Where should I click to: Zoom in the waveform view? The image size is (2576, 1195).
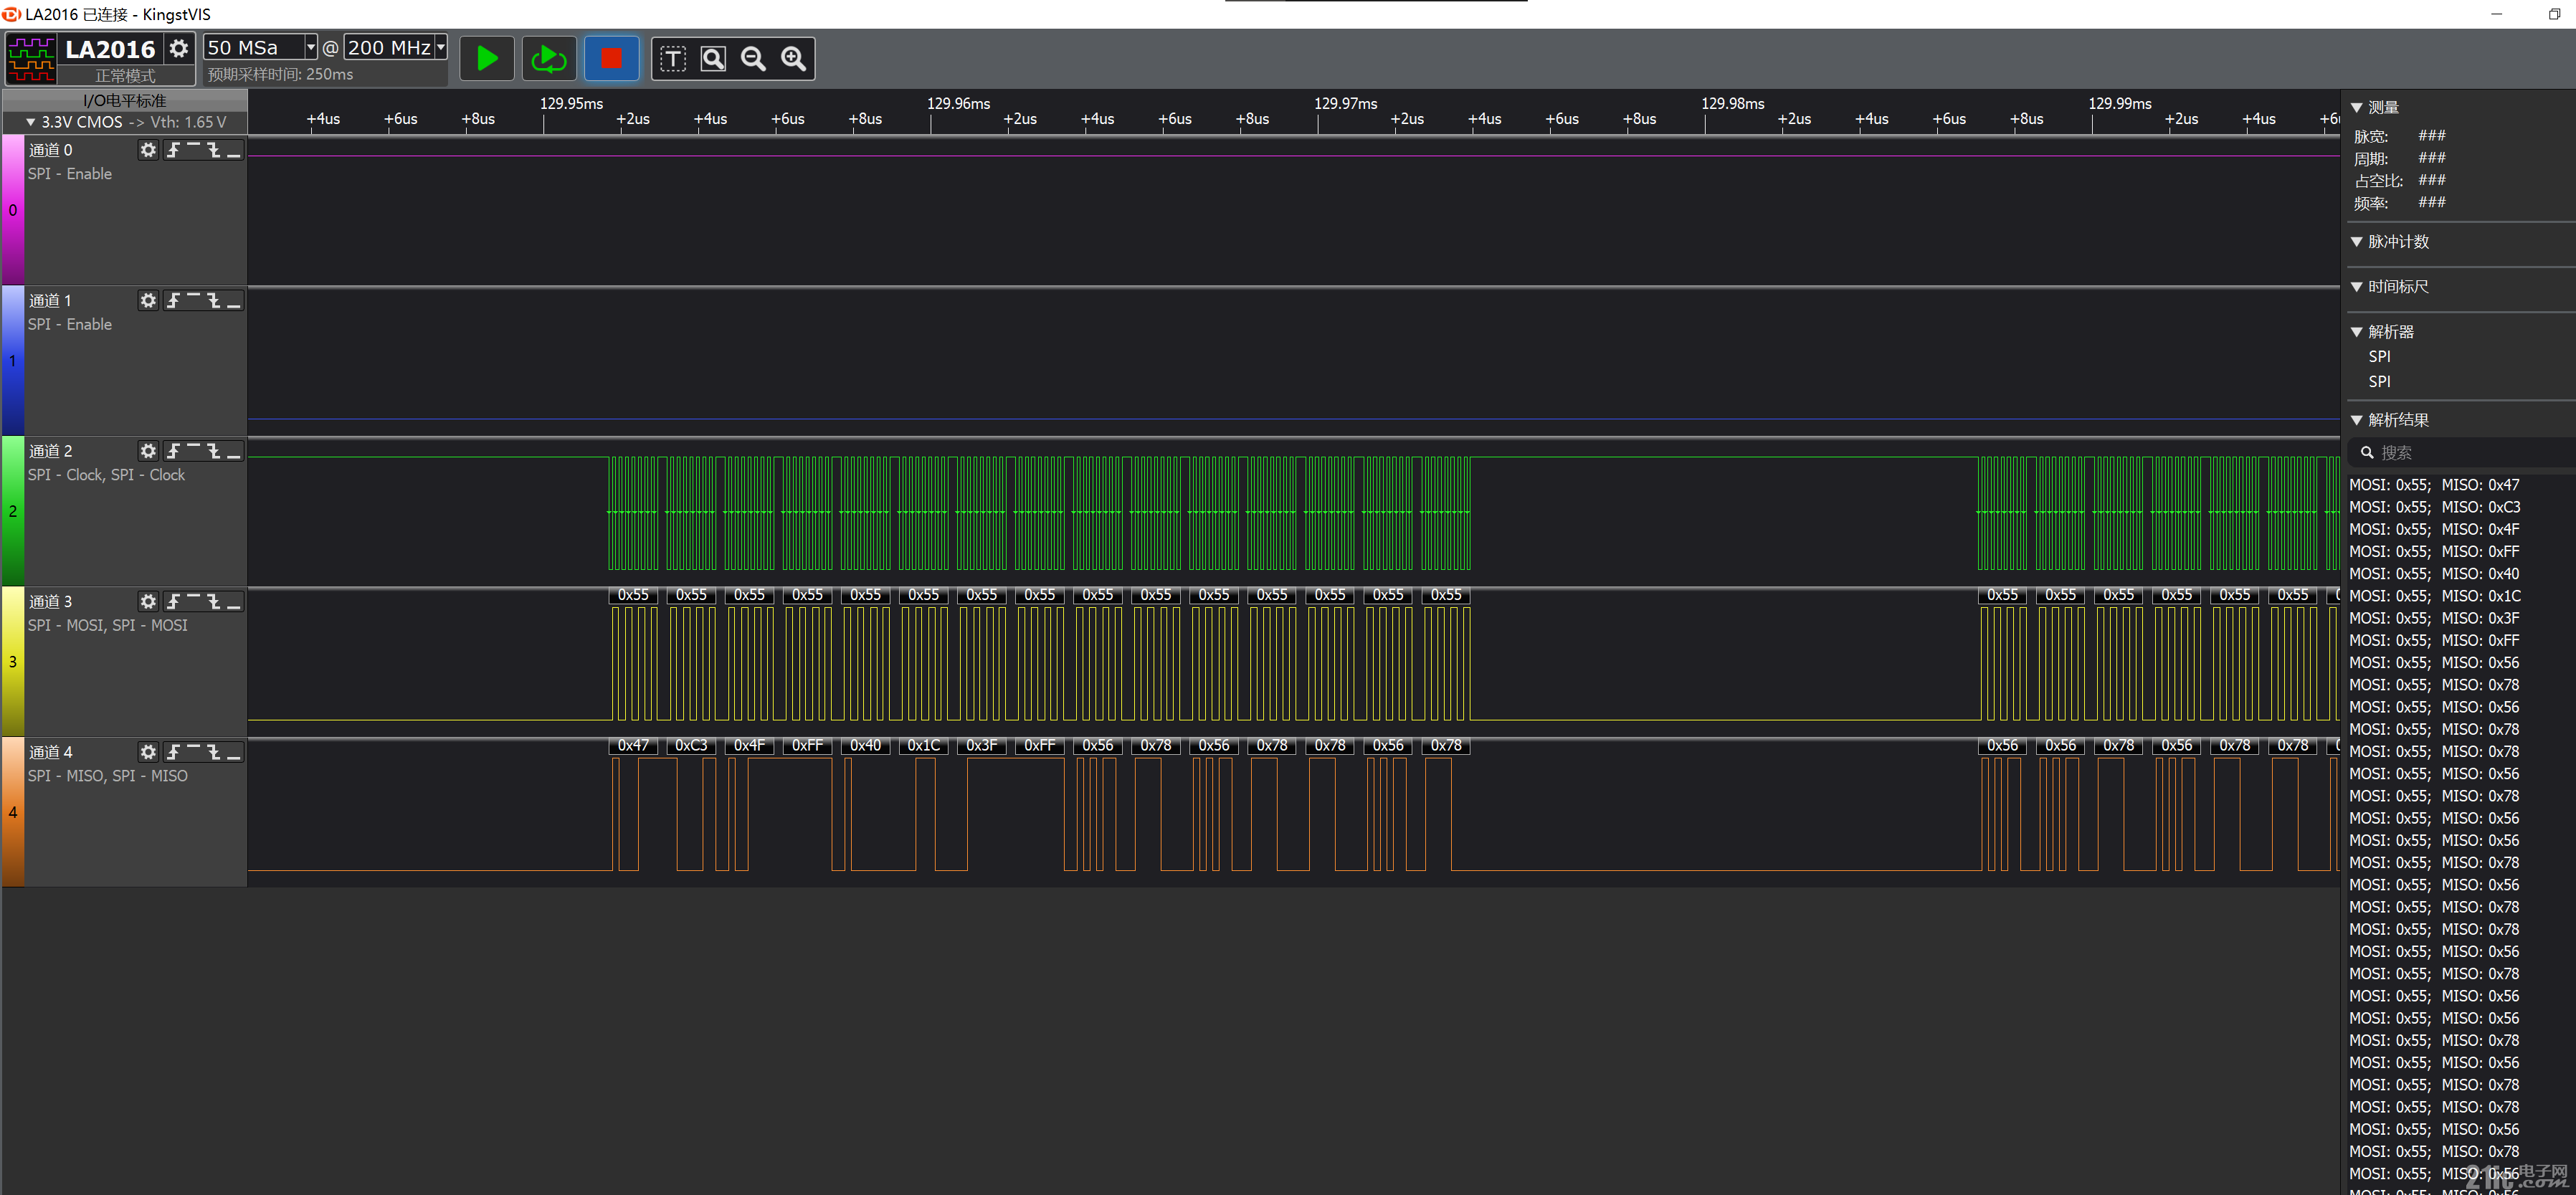(x=794, y=59)
